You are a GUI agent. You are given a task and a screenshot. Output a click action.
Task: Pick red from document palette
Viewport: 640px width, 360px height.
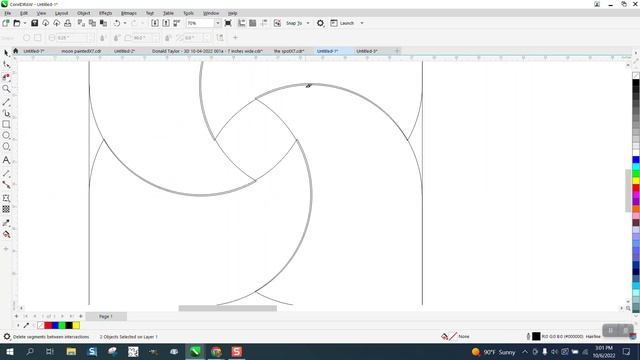pos(48,325)
